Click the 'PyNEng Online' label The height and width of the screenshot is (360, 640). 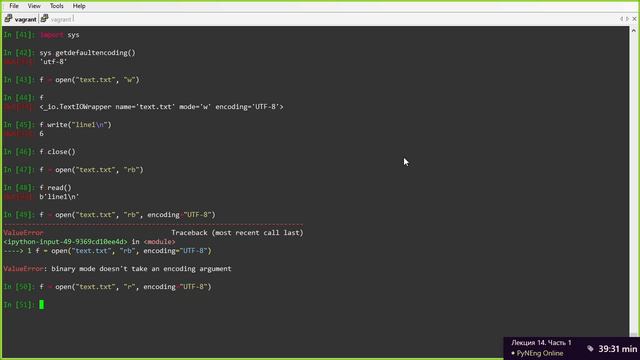tap(540, 353)
